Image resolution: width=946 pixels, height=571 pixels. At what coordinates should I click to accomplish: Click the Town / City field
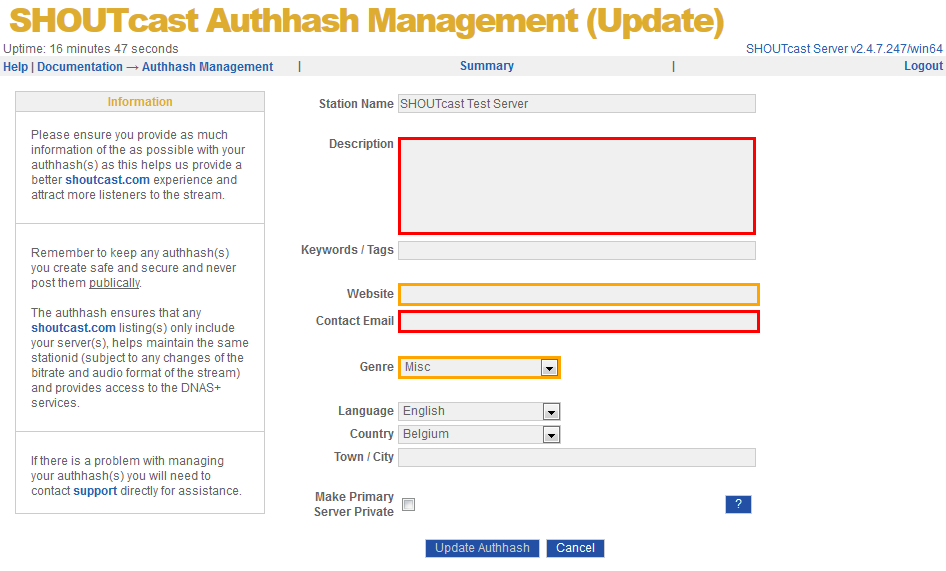(576, 457)
